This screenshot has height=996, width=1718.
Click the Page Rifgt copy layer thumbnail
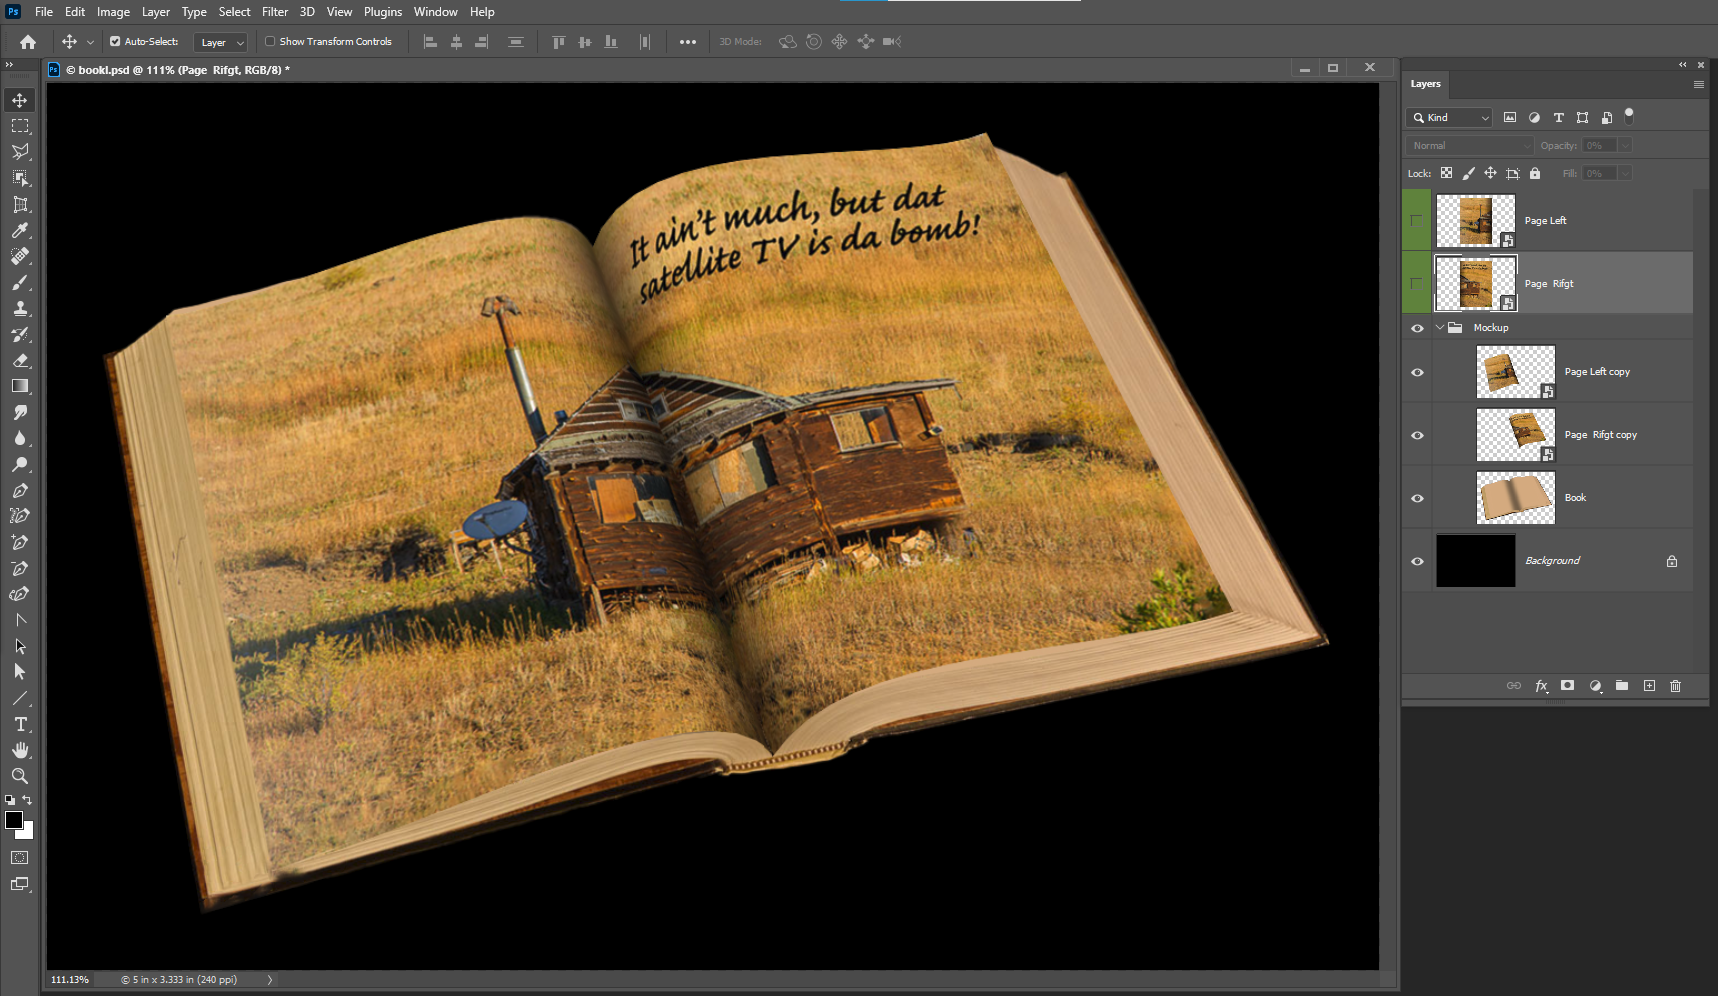tap(1515, 434)
